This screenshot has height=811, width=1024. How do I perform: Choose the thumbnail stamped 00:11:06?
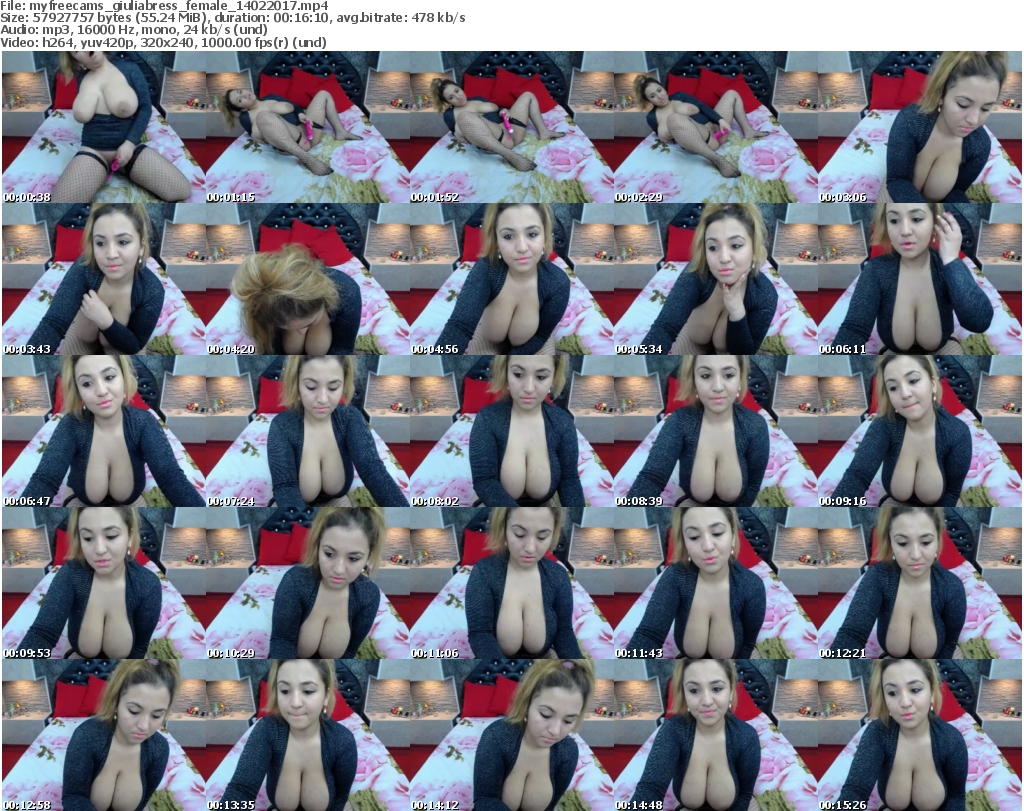pyautogui.click(x=511, y=582)
